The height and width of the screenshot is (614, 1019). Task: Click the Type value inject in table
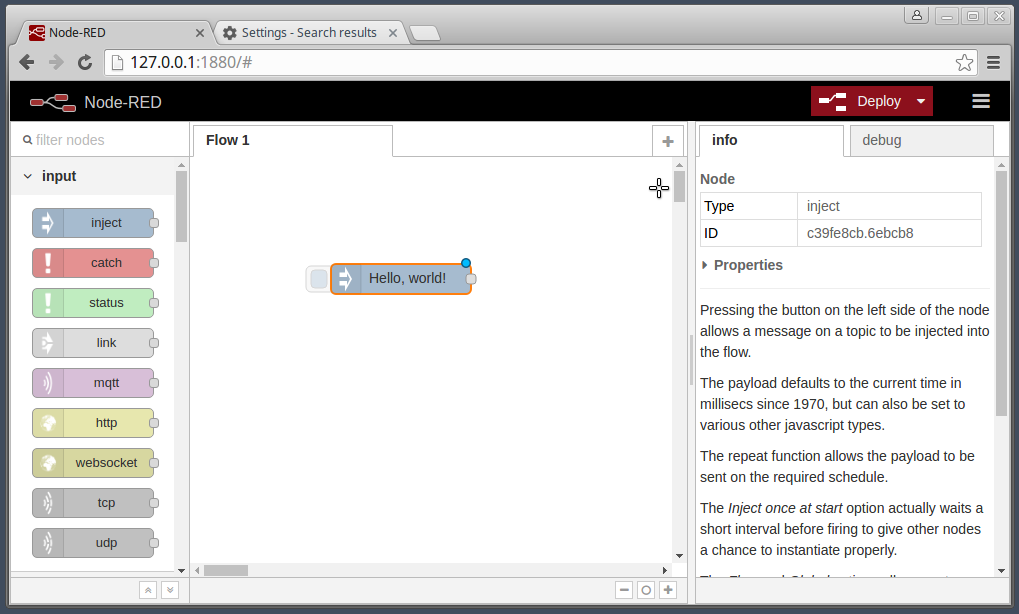point(823,206)
